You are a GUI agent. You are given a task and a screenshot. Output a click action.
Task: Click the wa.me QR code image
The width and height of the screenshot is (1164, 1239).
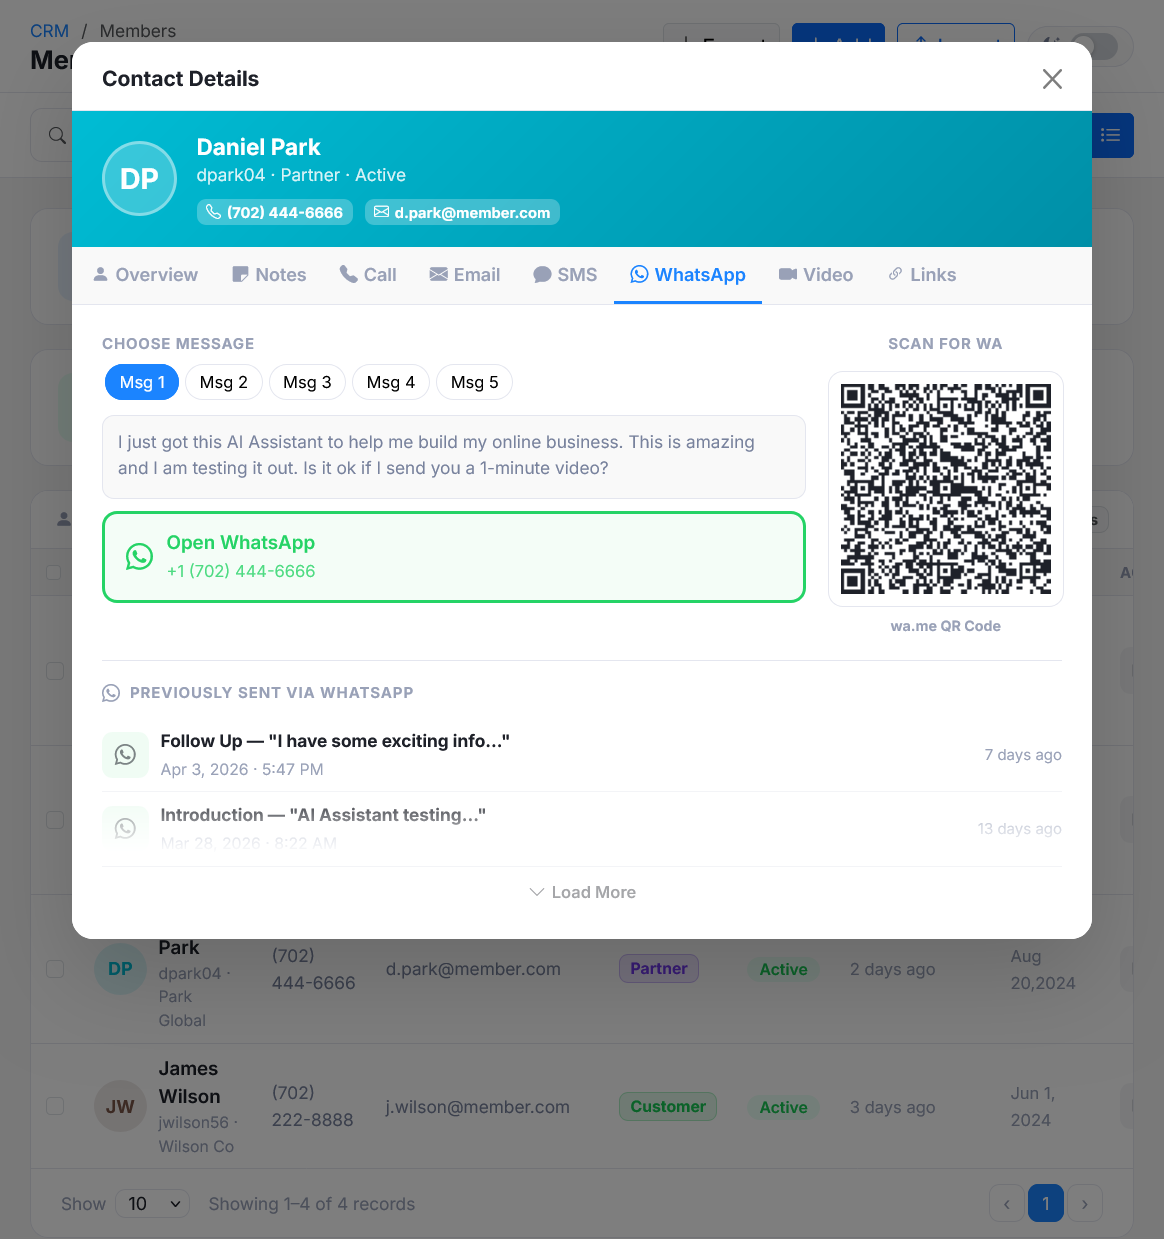point(946,489)
